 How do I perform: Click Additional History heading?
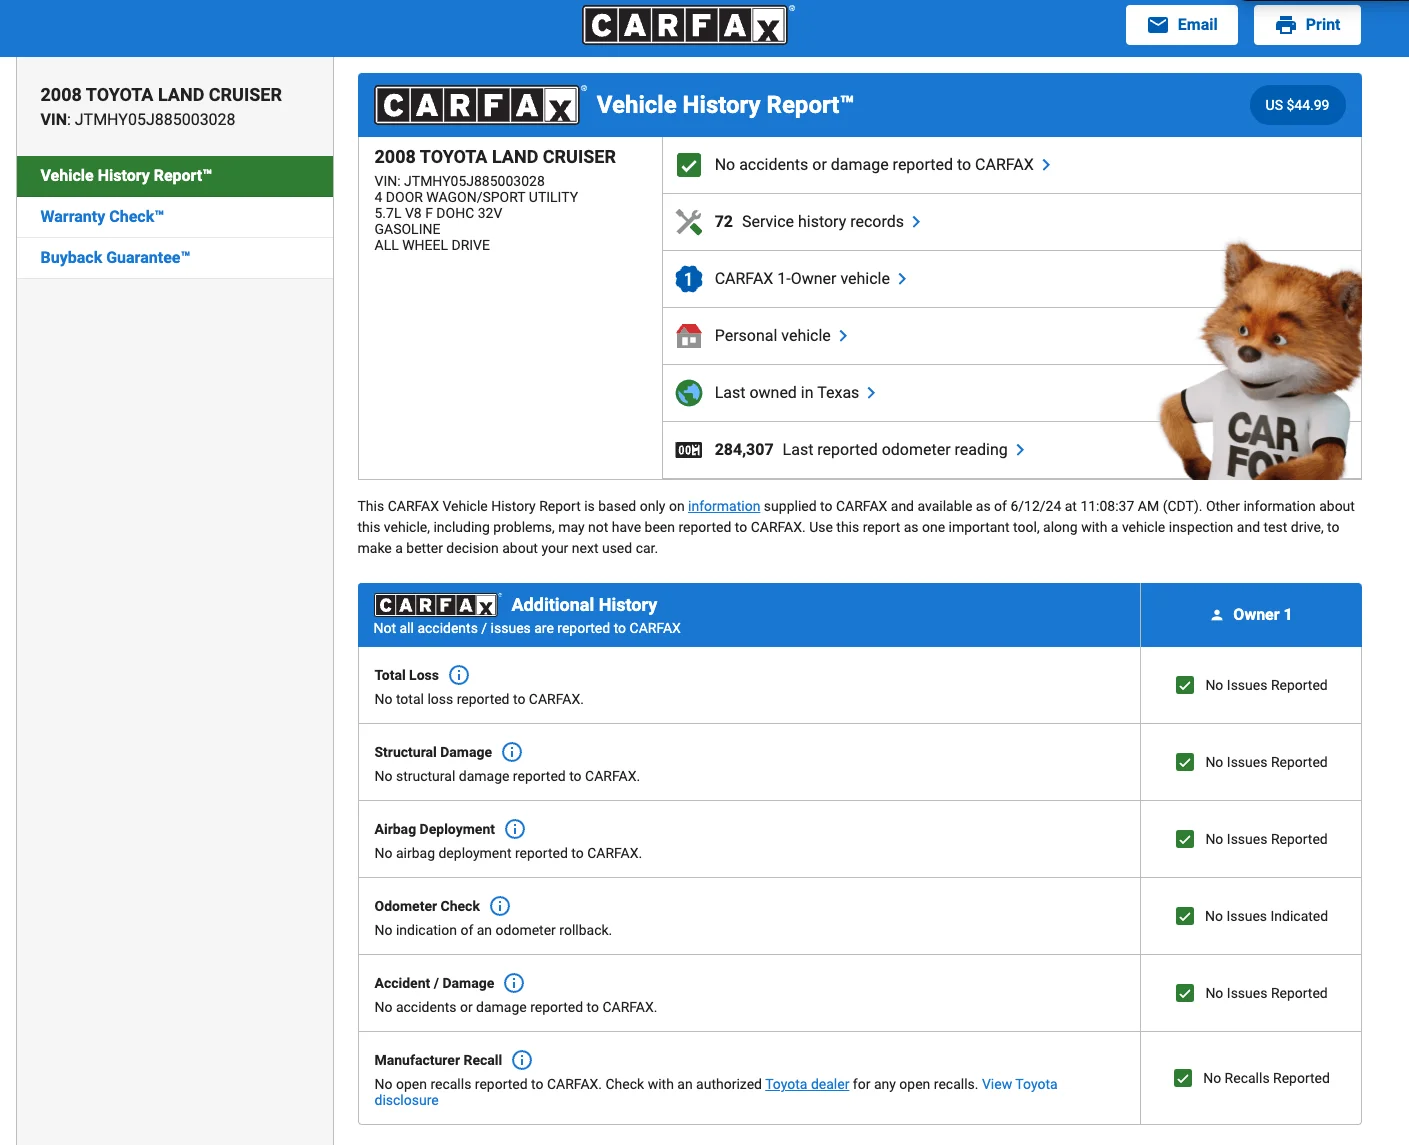point(584,605)
